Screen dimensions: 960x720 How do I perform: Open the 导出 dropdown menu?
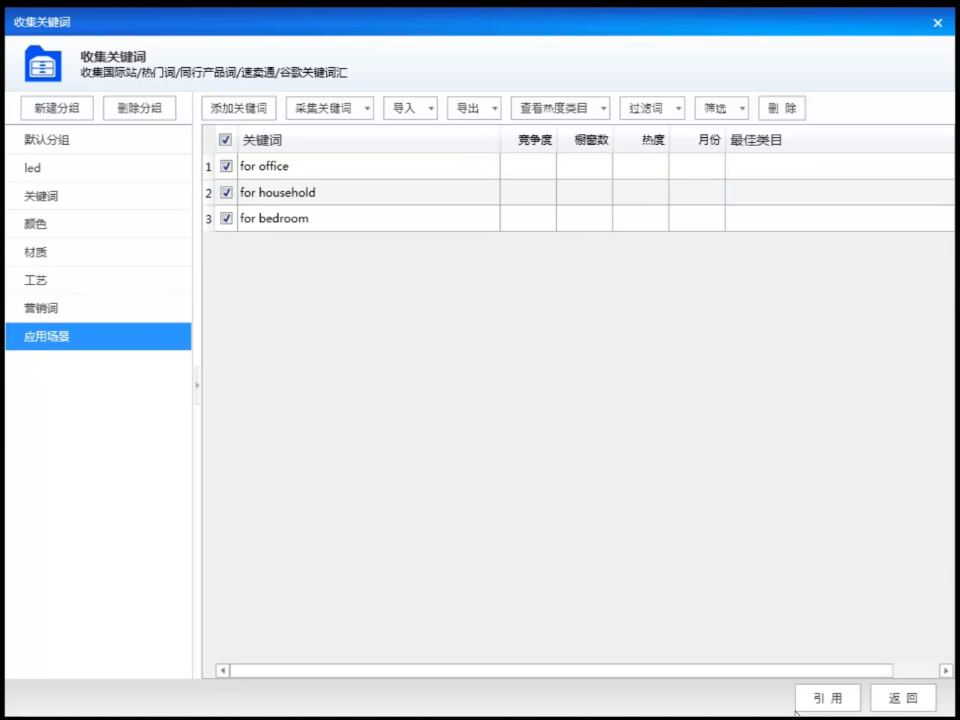(474, 108)
